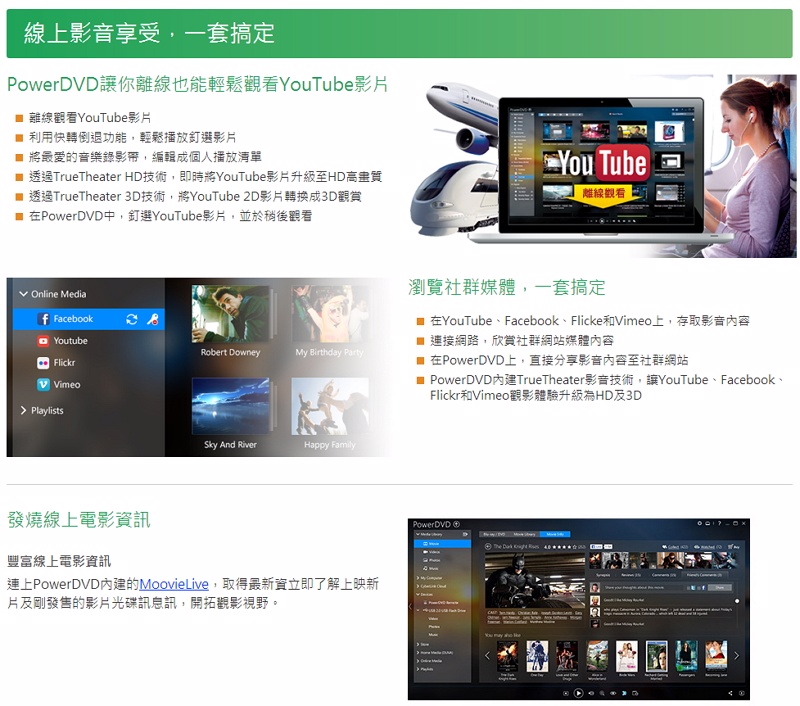Click the help question mark in PowerDVD window
This screenshot has width=800, height=706.
[719, 523]
